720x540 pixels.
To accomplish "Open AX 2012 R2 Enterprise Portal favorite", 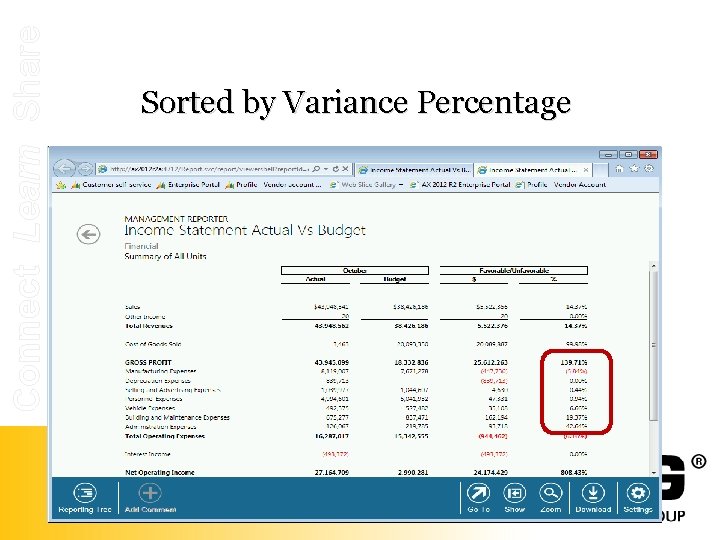I will 460,185.
